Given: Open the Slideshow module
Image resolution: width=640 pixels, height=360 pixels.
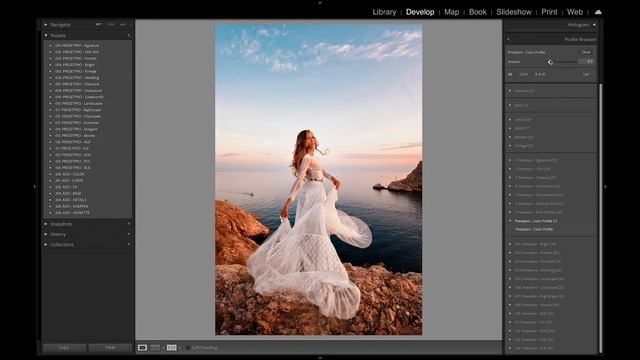Looking at the screenshot, I should [x=513, y=12].
